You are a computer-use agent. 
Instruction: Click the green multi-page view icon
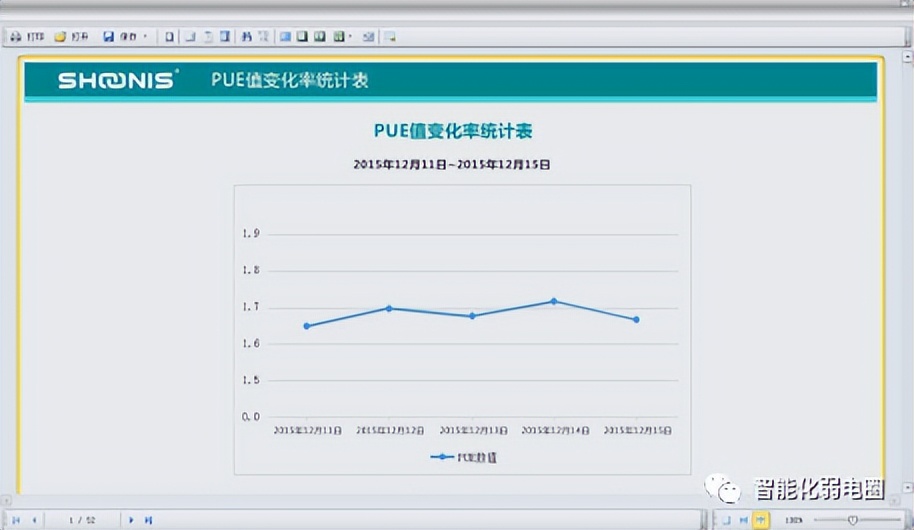[x=339, y=37]
